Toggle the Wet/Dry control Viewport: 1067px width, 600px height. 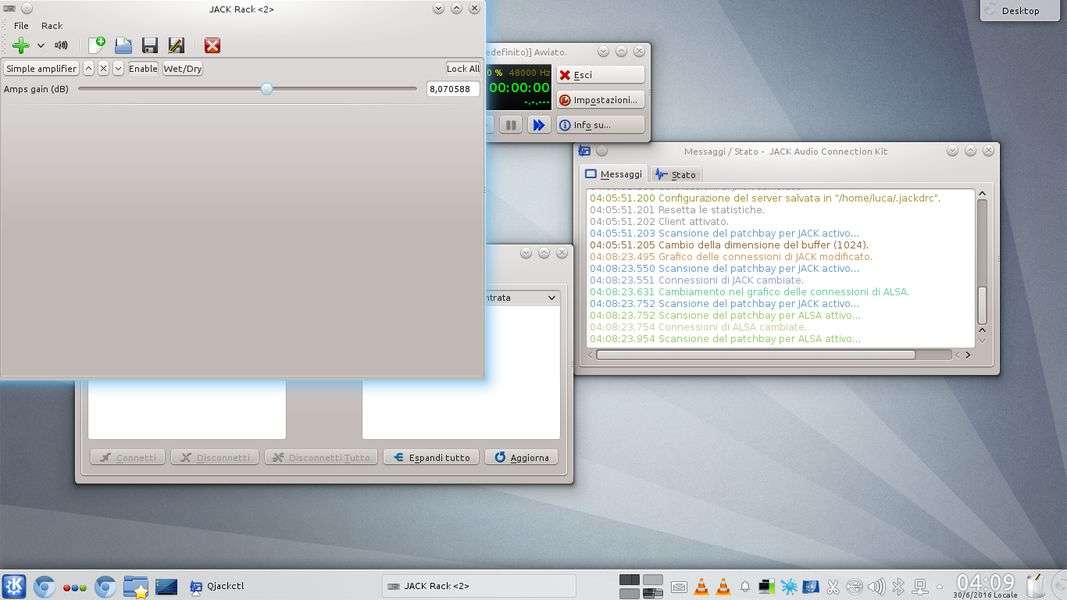(x=182, y=69)
